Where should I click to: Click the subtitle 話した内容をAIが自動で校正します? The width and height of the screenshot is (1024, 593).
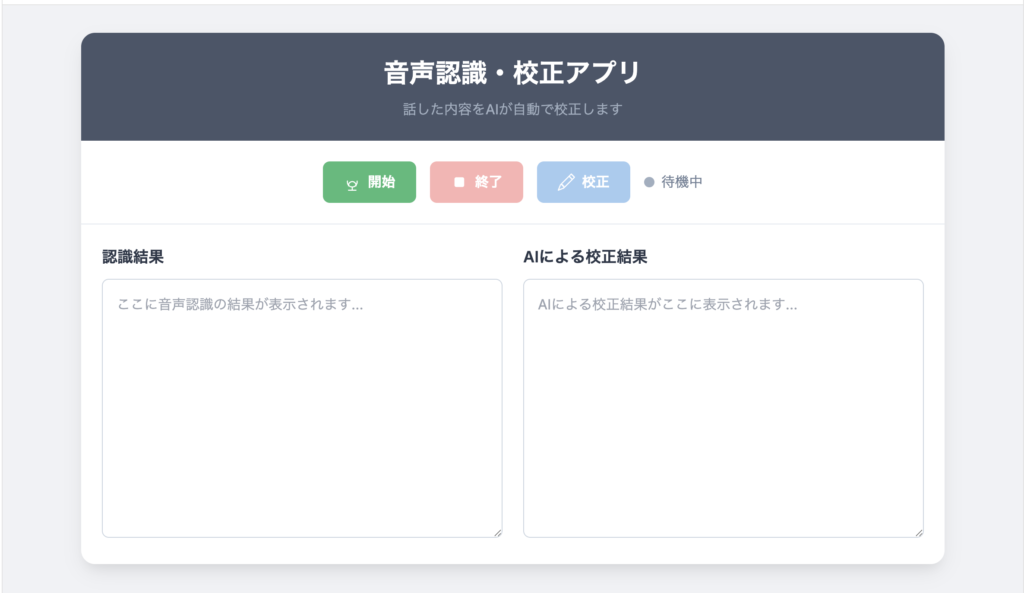coord(512,109)
